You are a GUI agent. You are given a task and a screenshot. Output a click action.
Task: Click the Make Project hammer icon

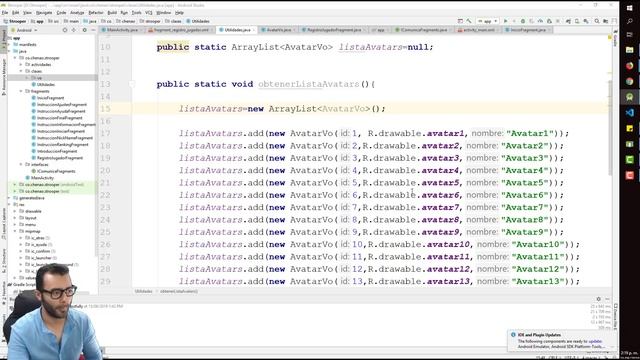click(x=469, y=21)
